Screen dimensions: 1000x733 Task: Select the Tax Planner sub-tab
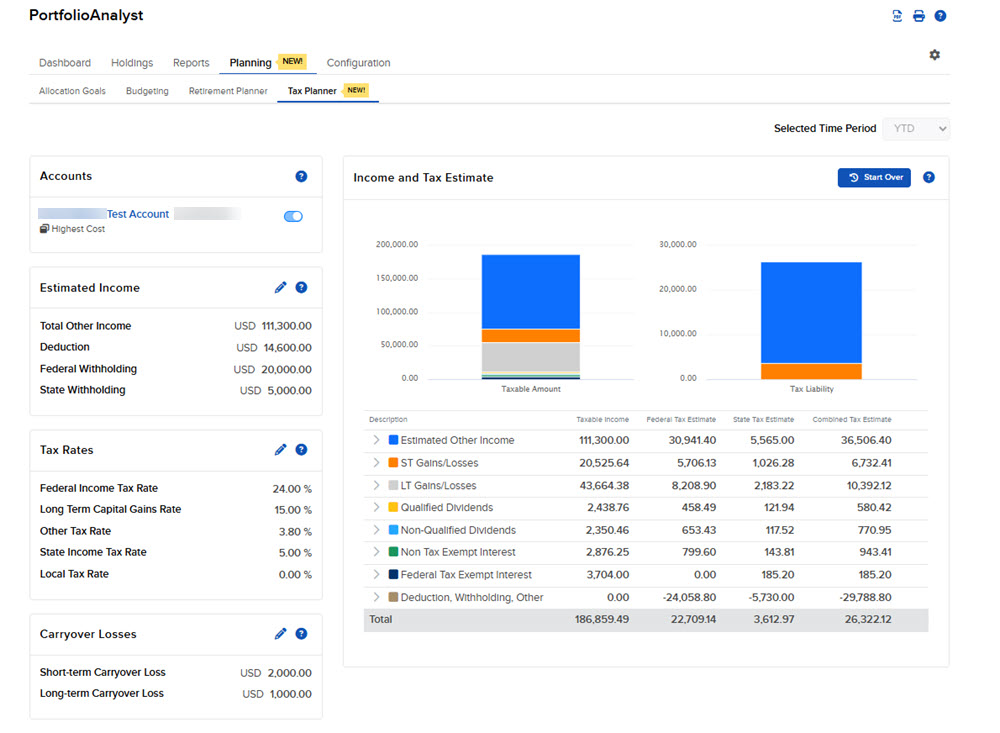pos(312,91)
